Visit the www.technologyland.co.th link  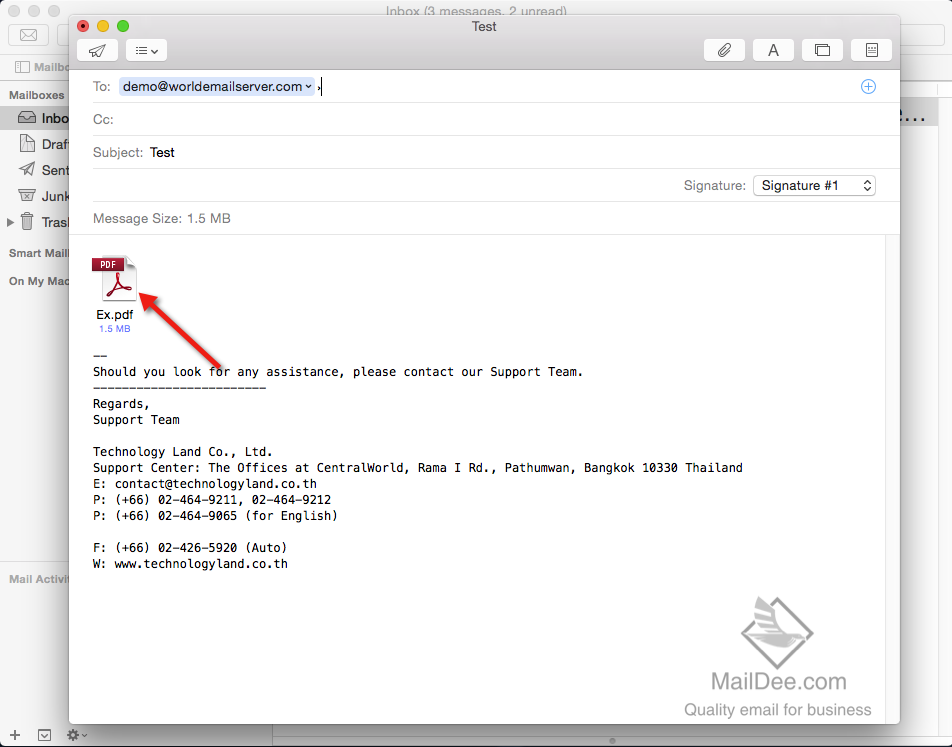pos(201,563)
